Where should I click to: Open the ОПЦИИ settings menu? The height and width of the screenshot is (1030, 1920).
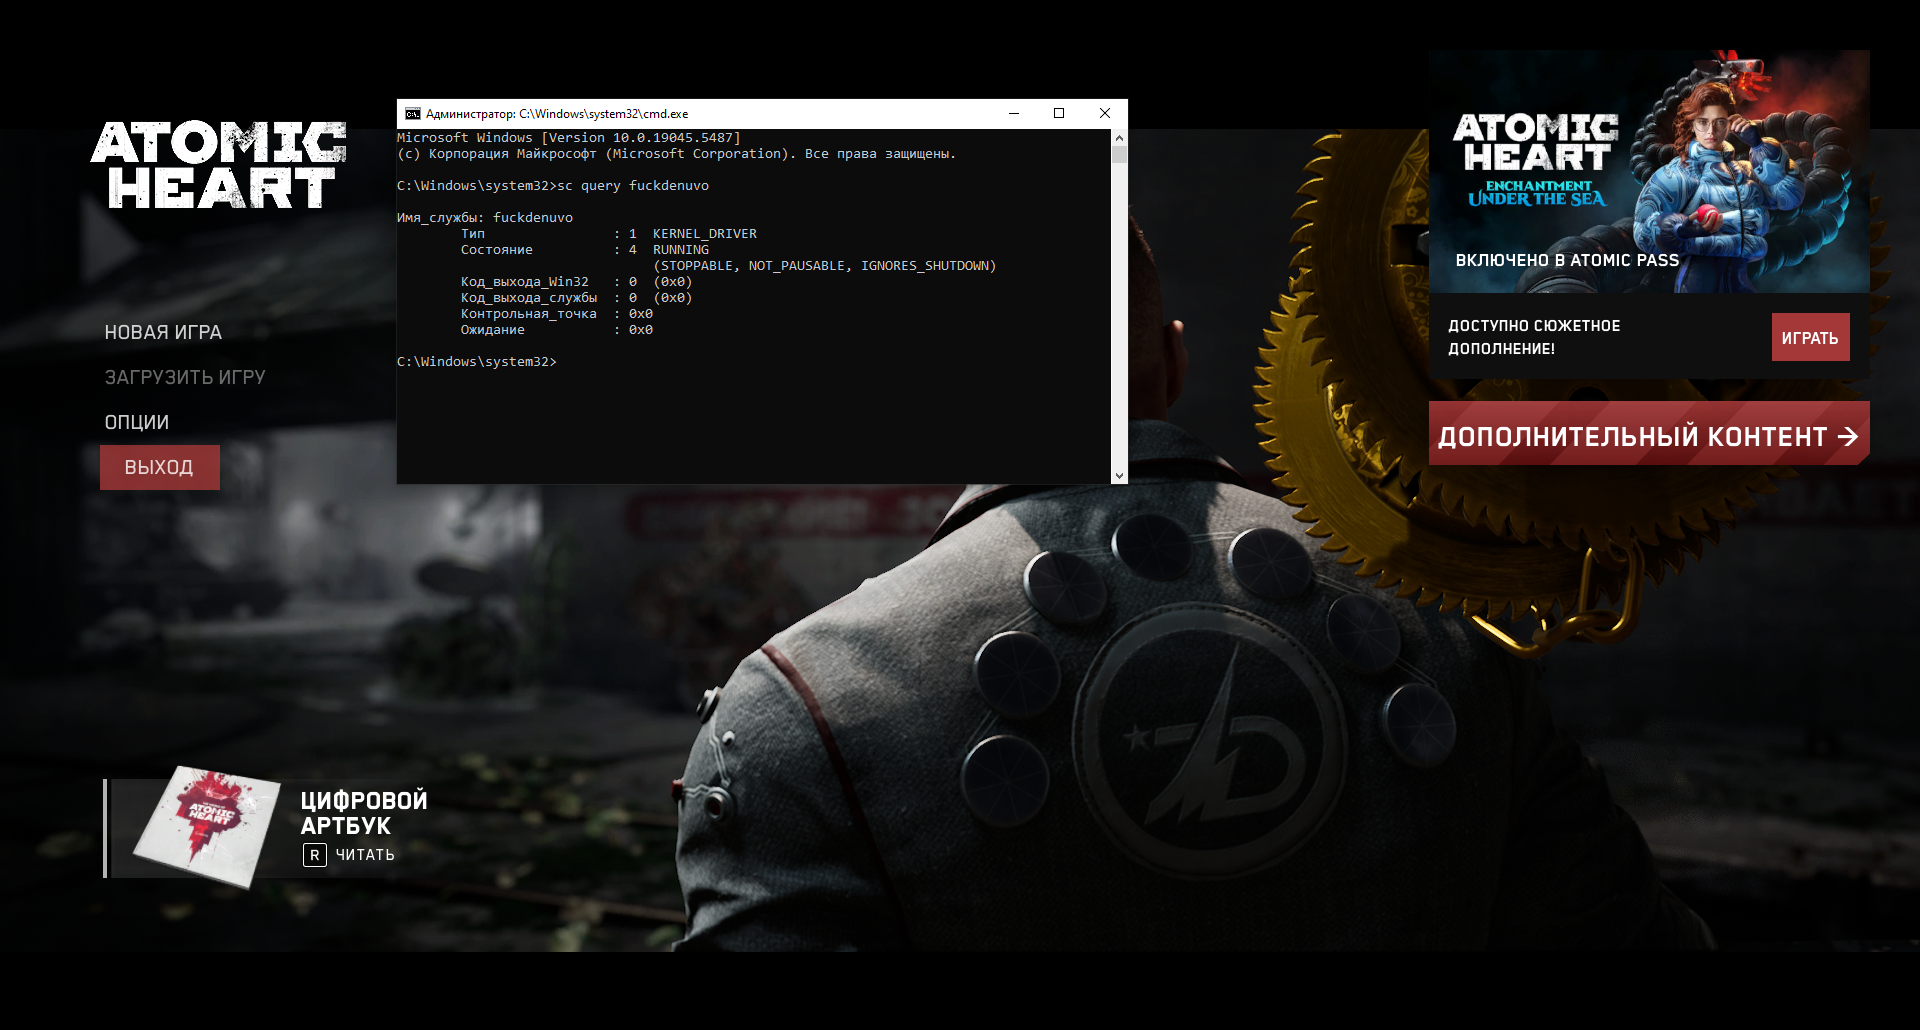(137, 422)
